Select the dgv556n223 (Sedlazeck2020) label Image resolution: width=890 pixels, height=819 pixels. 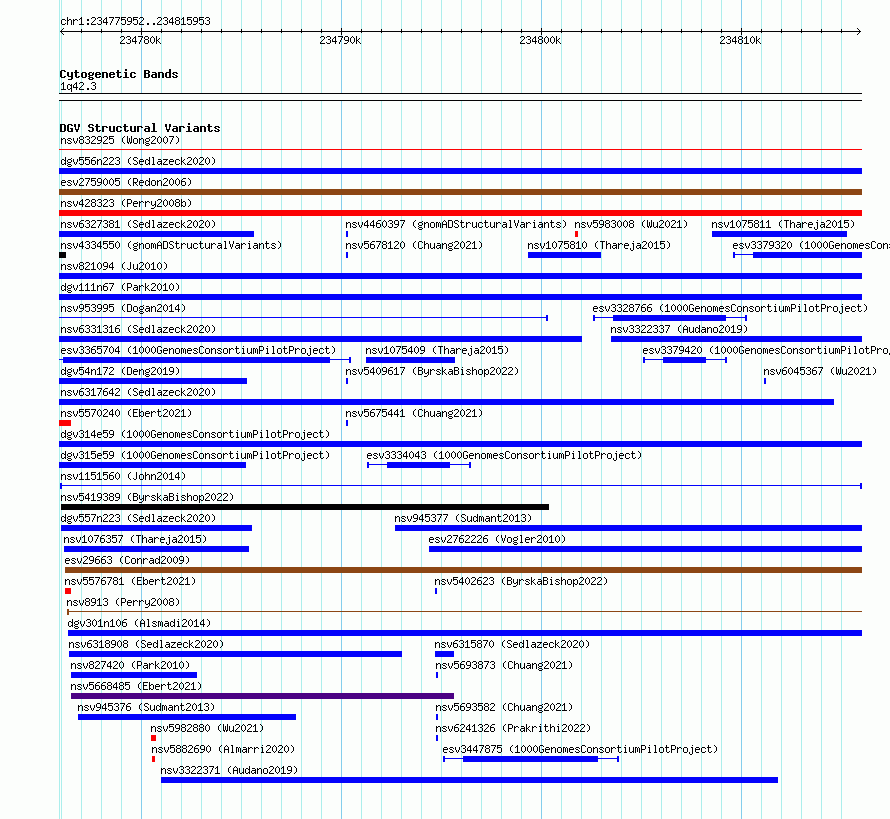pyautogui.click(x=138, y=161)
